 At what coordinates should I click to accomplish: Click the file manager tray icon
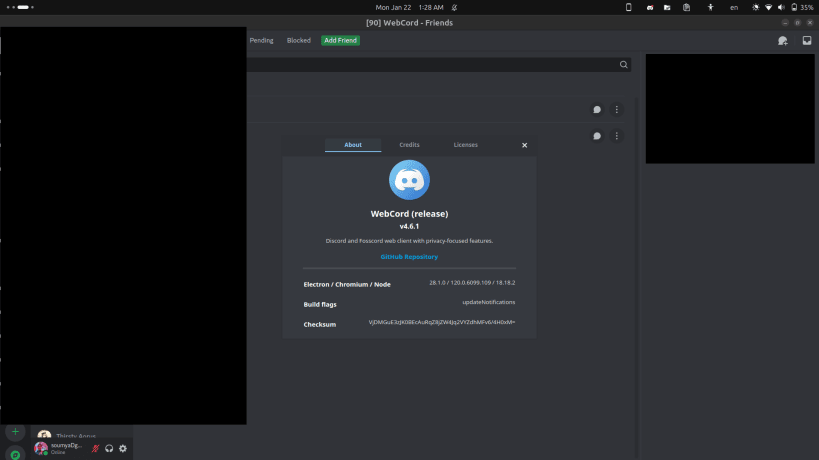667,7
